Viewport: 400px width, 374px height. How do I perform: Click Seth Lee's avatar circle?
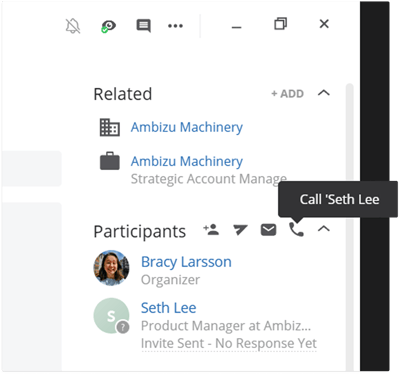(x=111, y=316)
